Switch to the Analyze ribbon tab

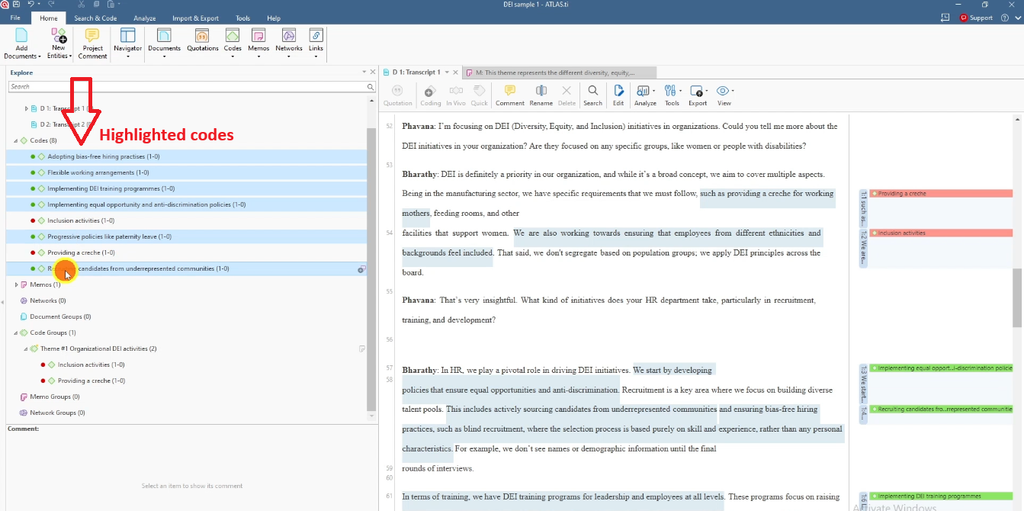(144, 18)
